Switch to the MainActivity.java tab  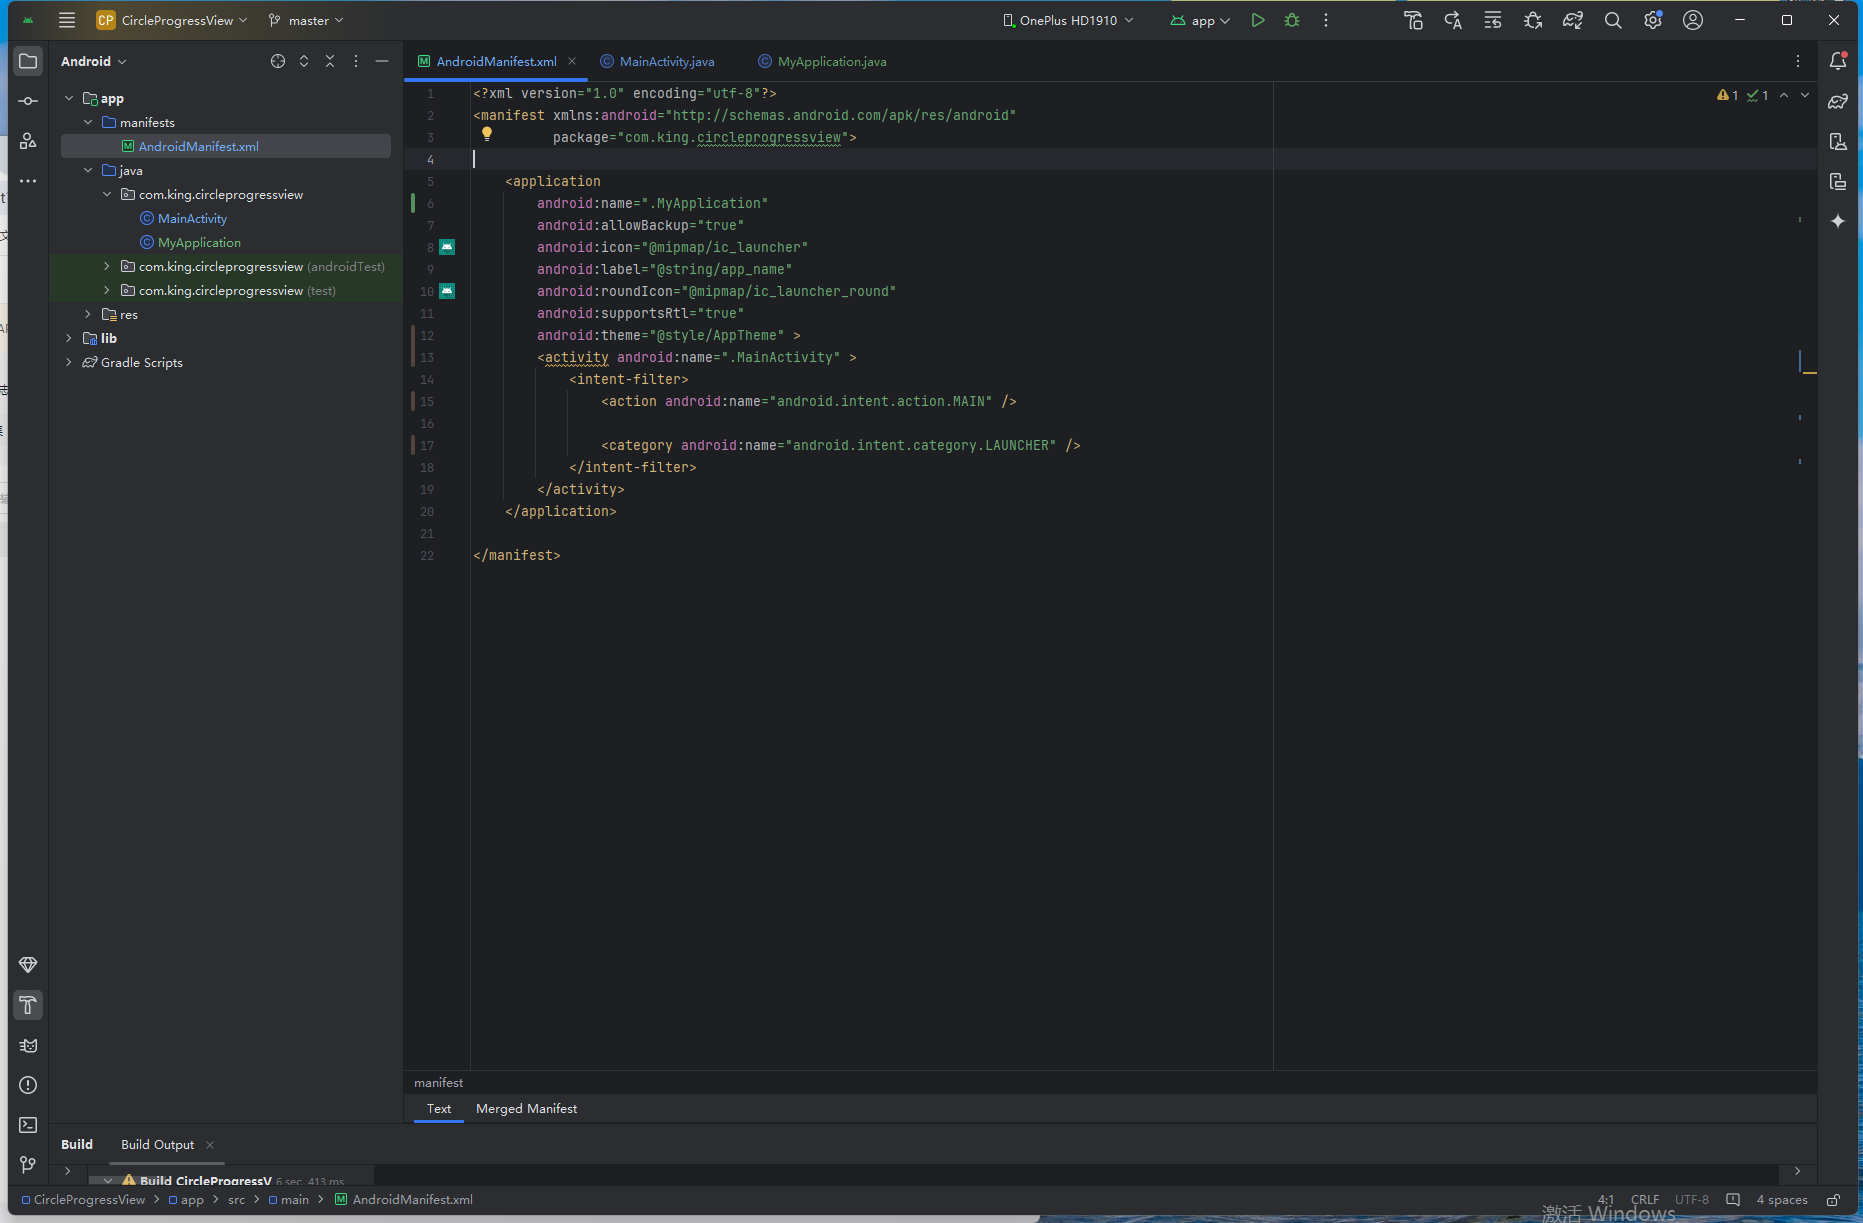tap(658, 61)
